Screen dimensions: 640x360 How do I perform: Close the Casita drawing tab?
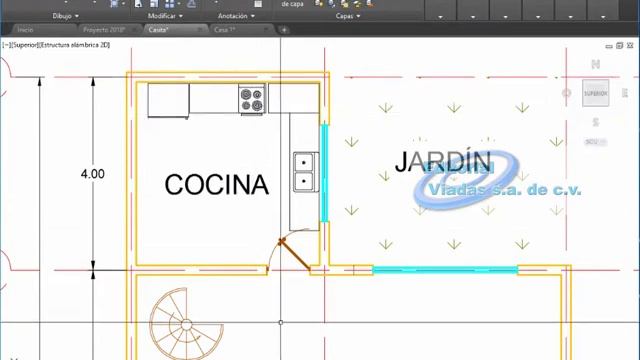(200, 30)
